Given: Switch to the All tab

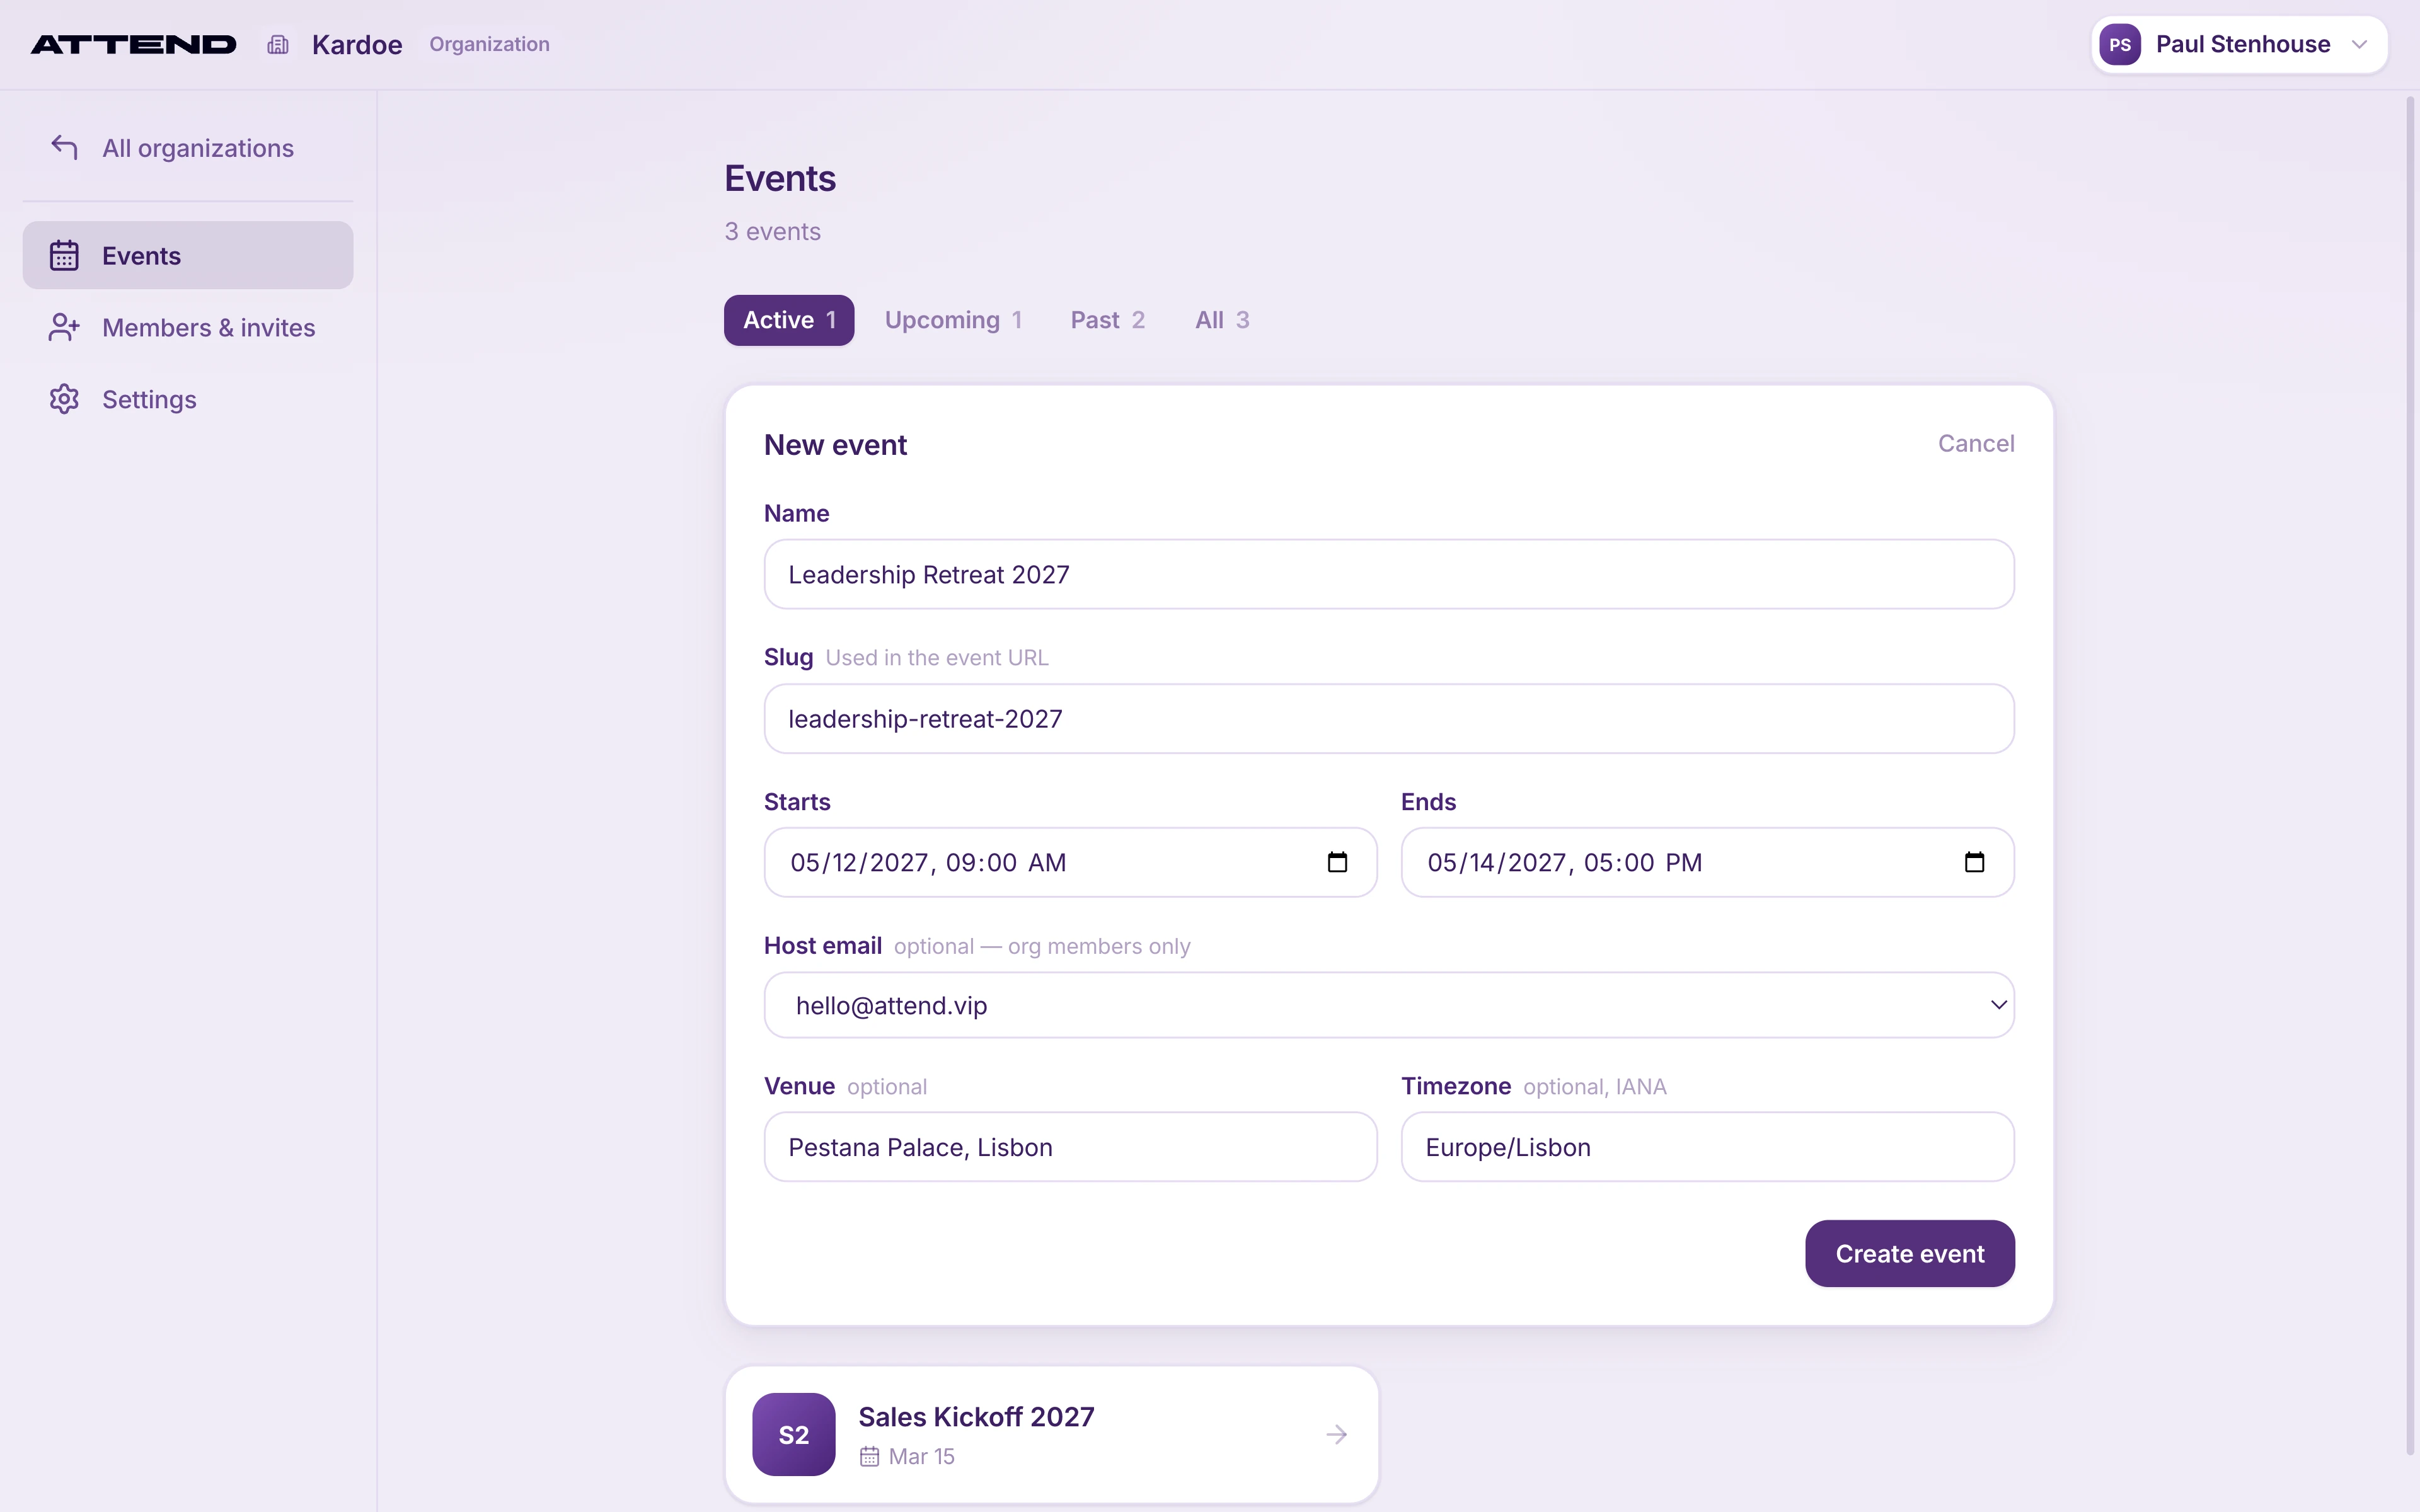Looking at the screenshot, I should 1222,320.
